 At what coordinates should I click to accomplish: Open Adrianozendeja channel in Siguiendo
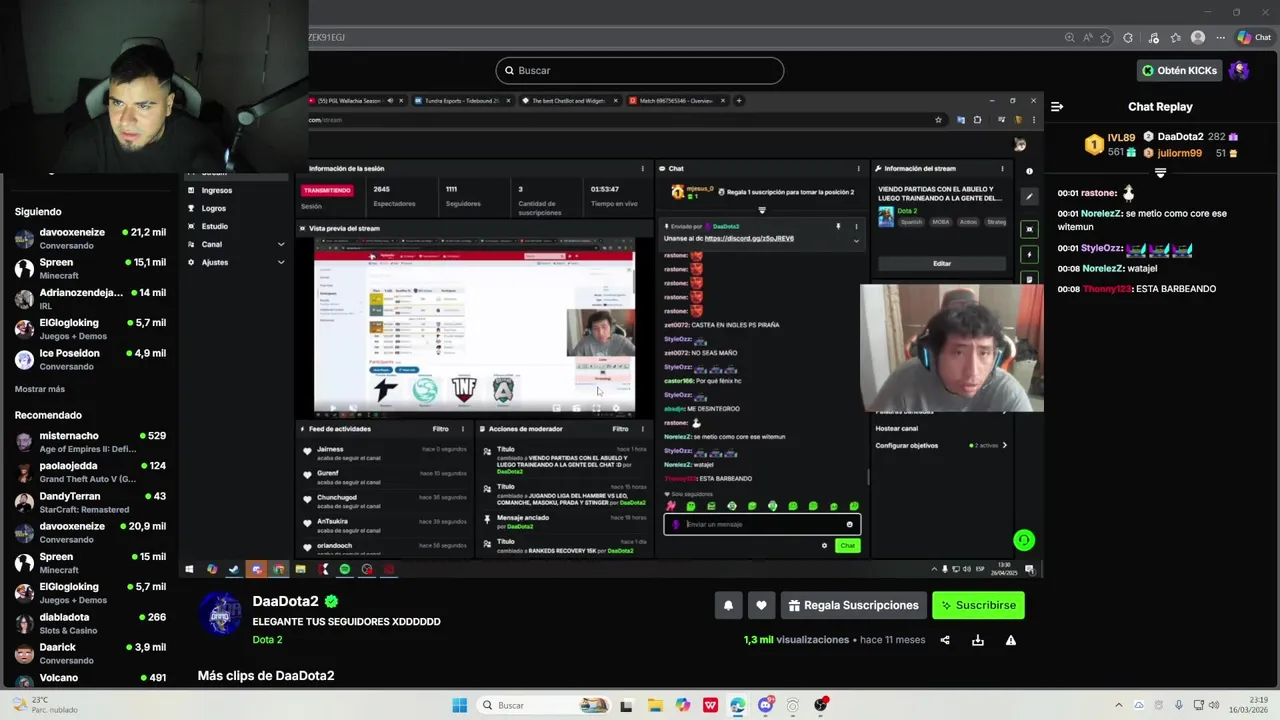[90, 299]
